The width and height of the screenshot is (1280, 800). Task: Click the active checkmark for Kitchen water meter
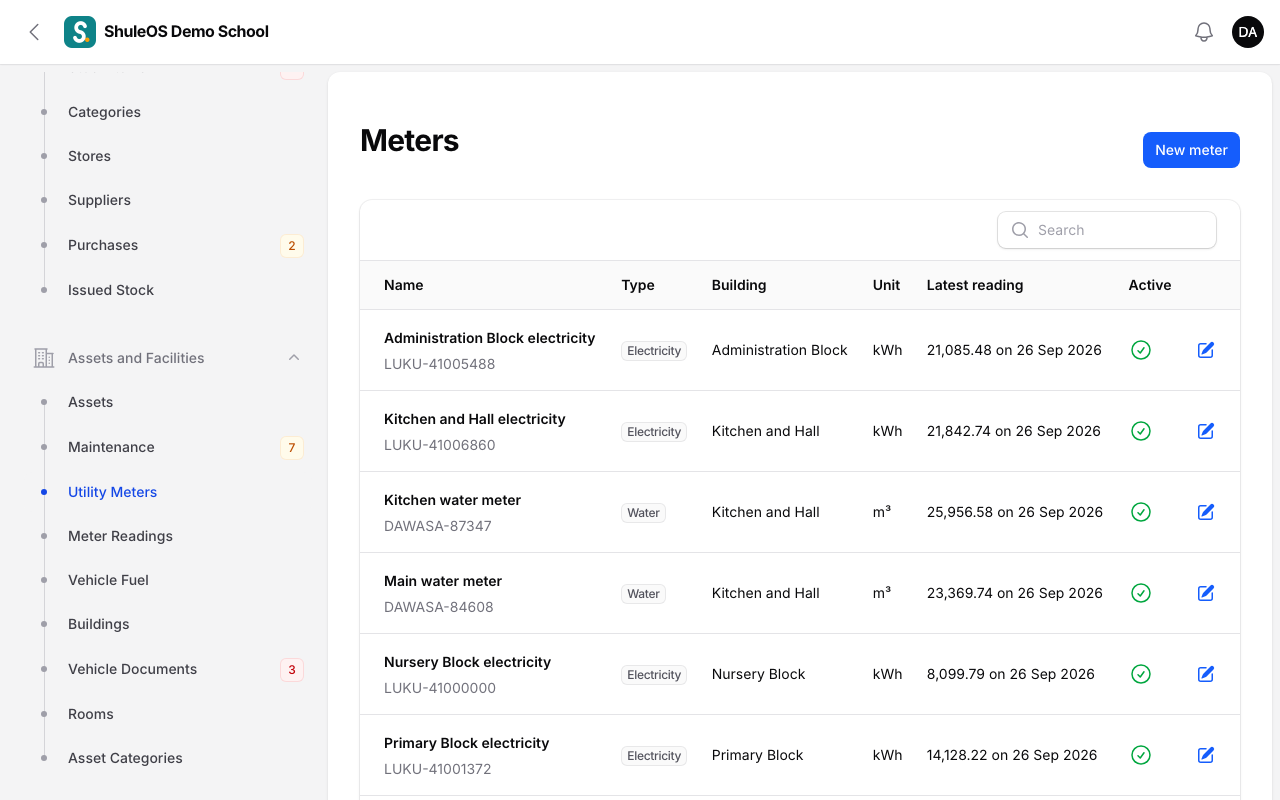tap(1141, 512)
